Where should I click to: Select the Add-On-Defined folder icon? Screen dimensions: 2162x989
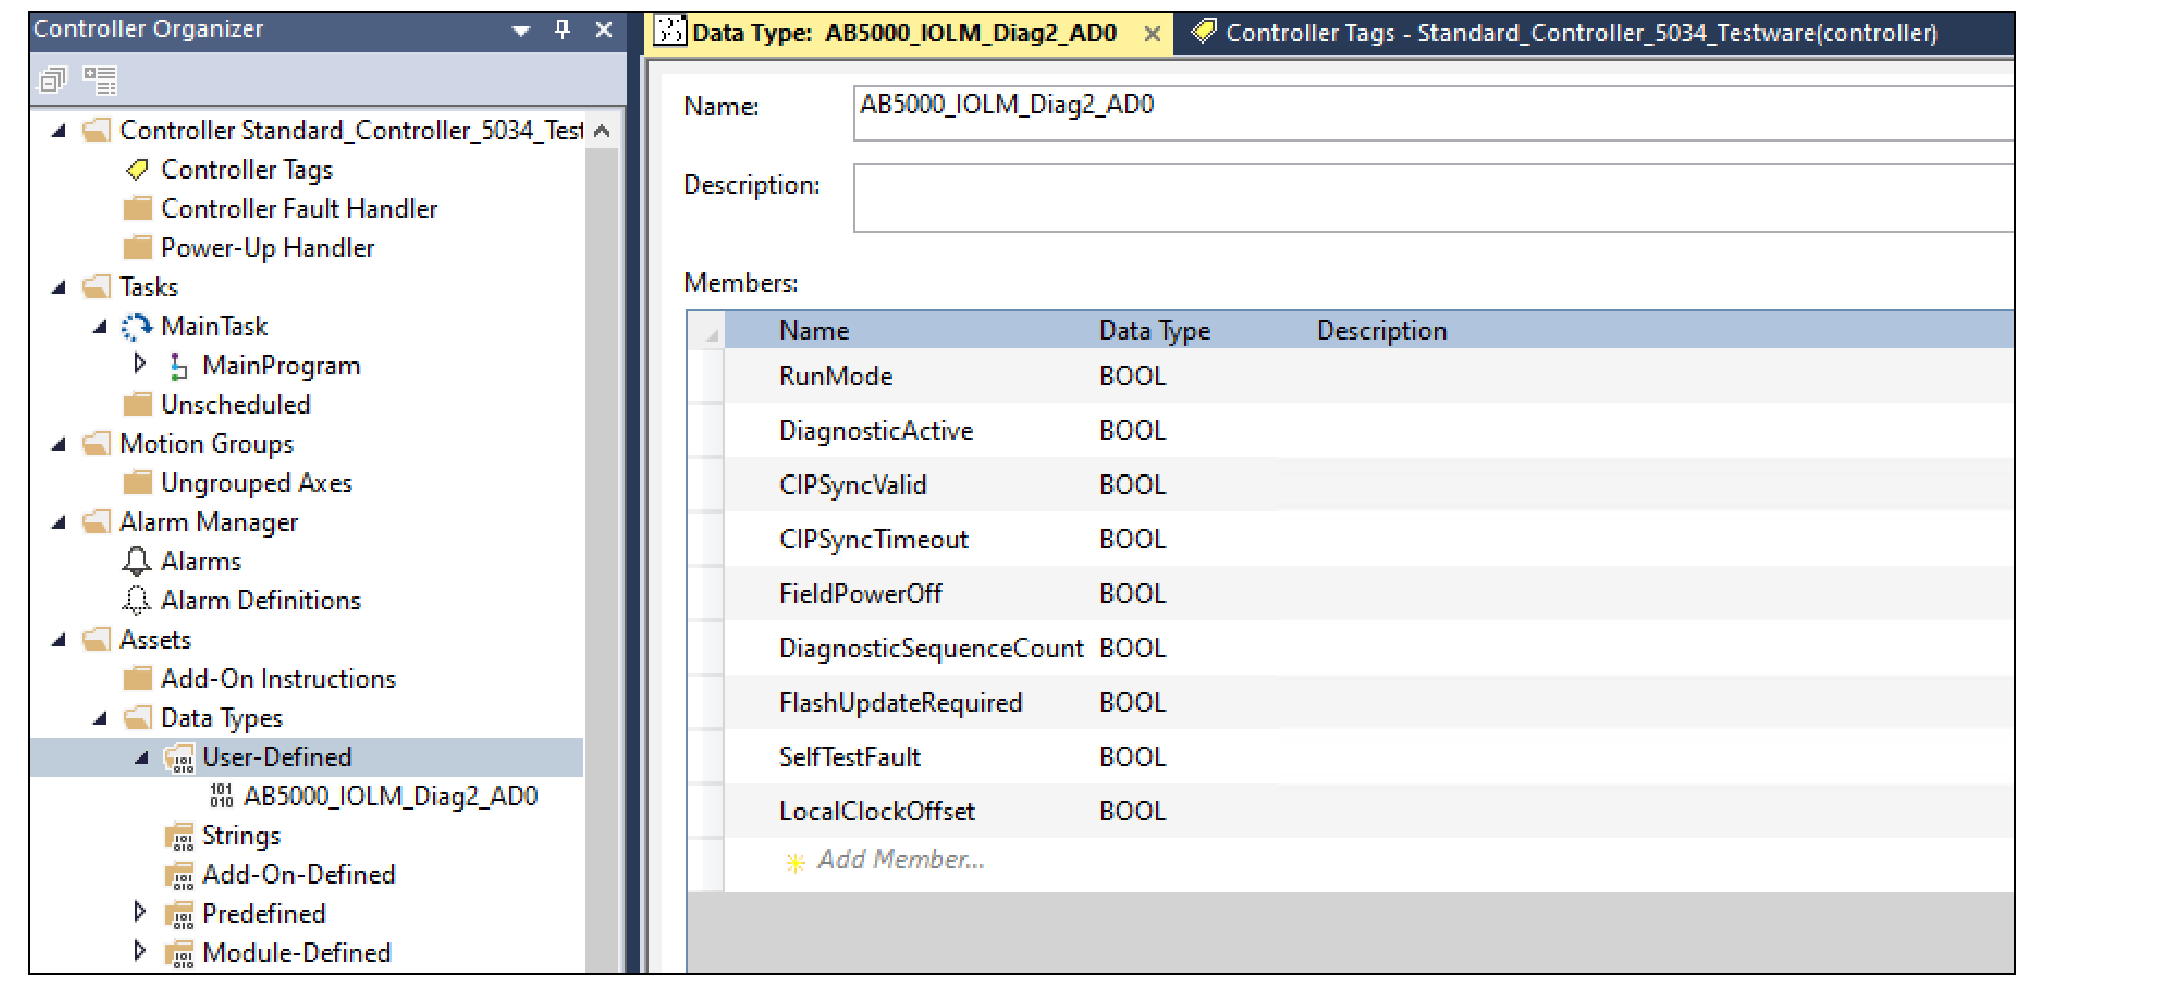[179, 875]
